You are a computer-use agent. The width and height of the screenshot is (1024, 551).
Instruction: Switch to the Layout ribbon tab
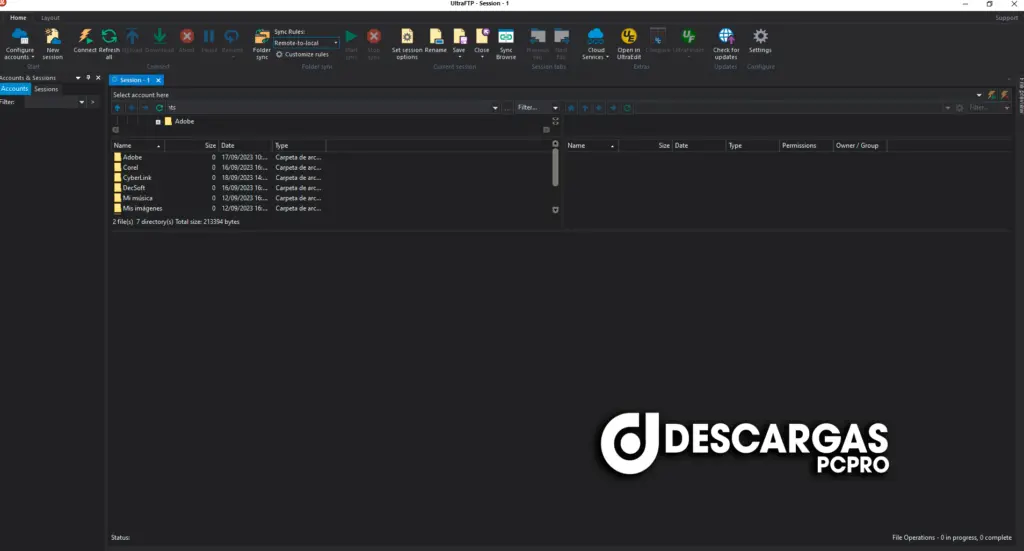tap(50, 18)
